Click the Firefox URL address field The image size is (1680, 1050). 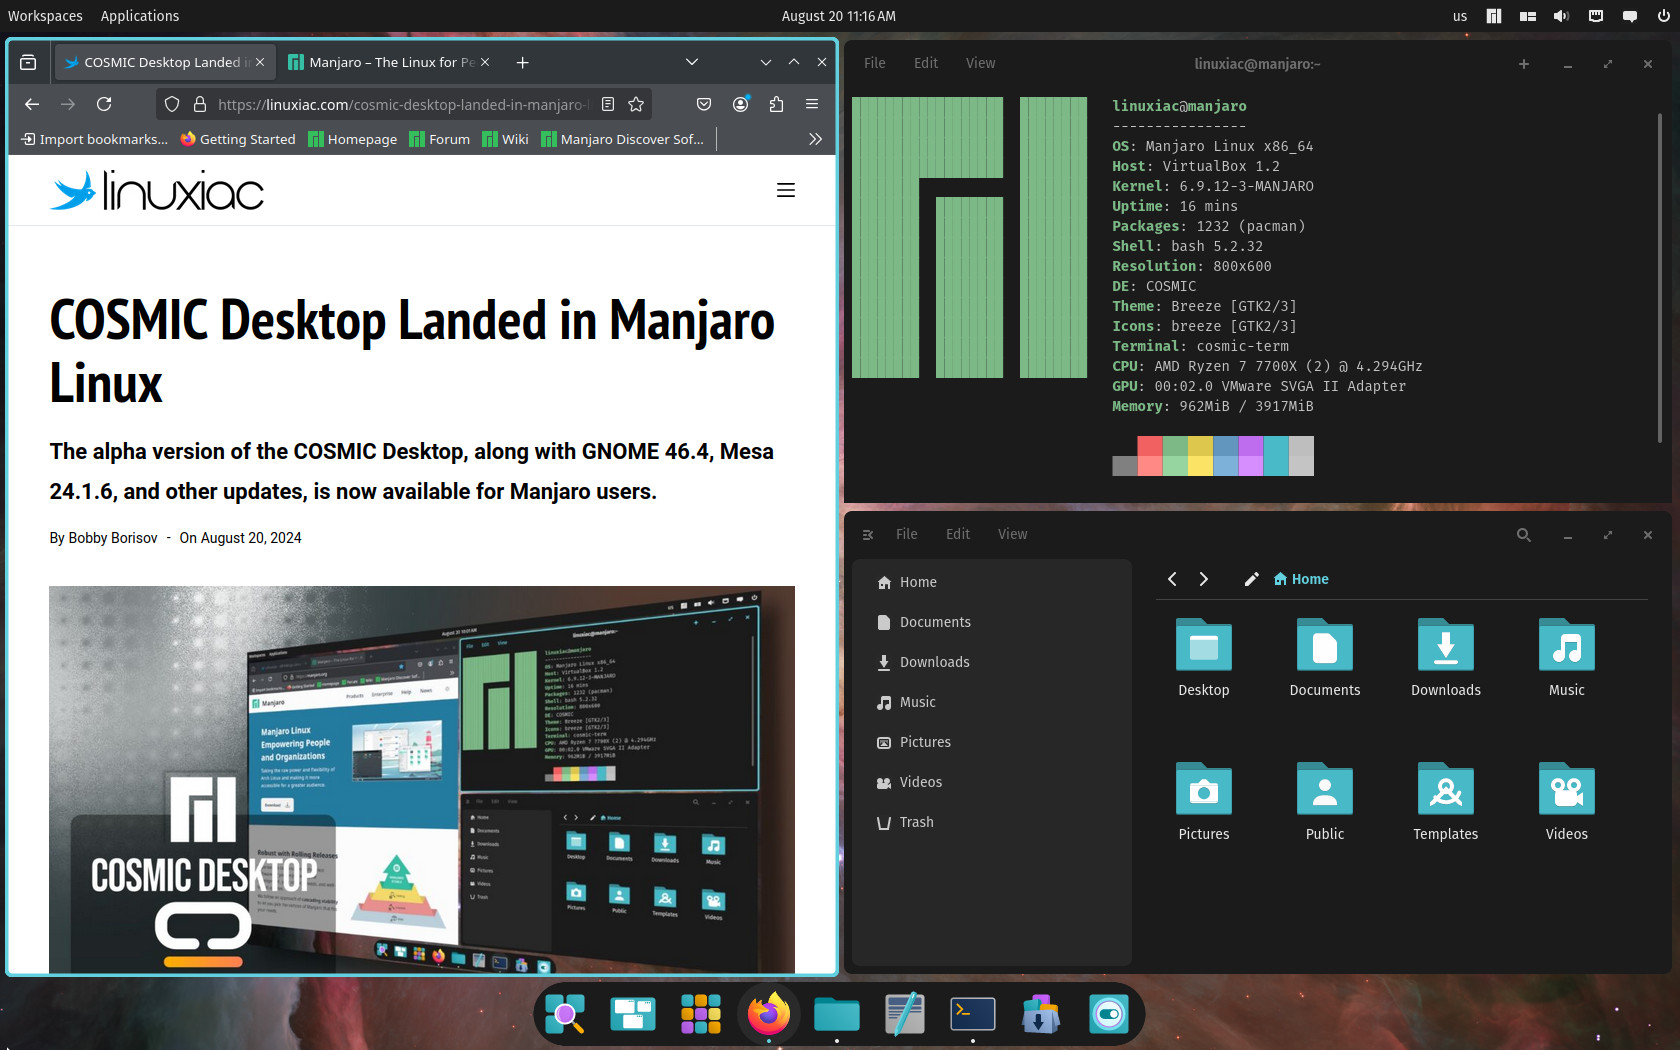403,104
